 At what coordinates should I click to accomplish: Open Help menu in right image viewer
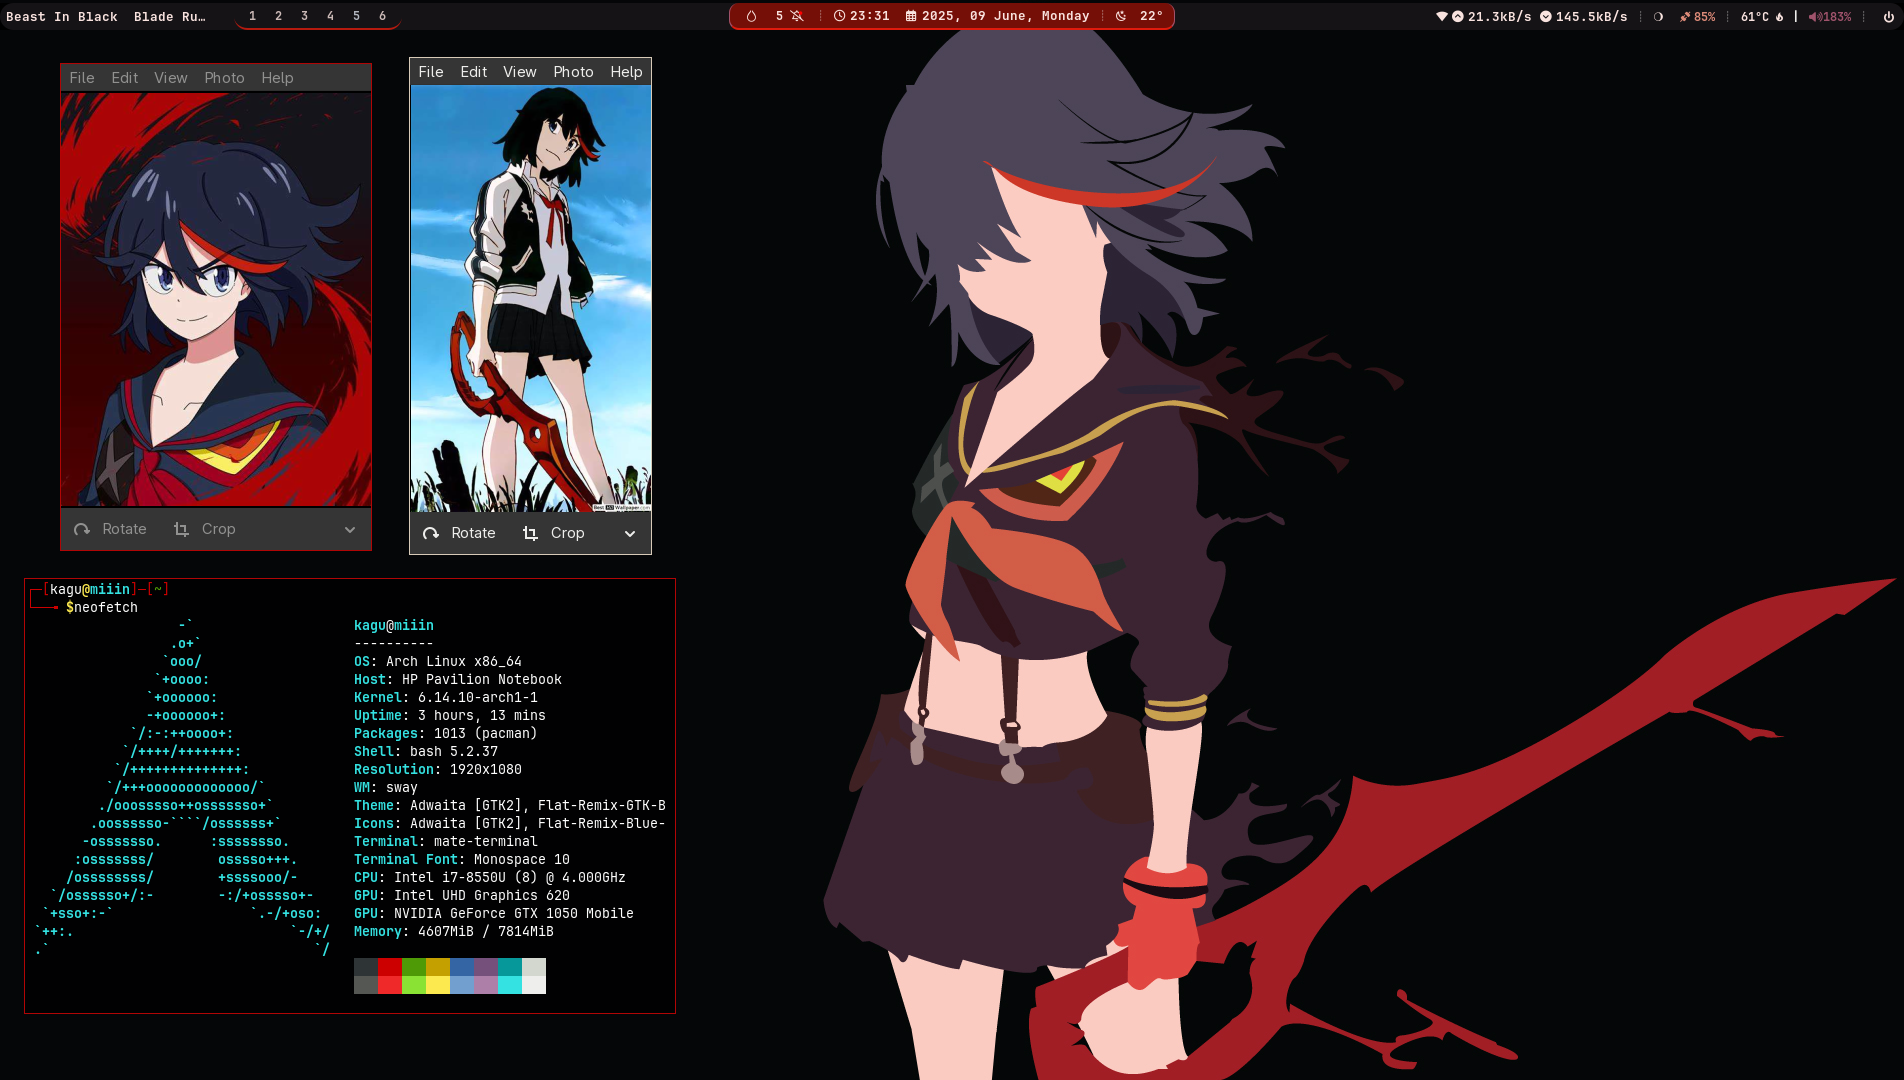627,72
